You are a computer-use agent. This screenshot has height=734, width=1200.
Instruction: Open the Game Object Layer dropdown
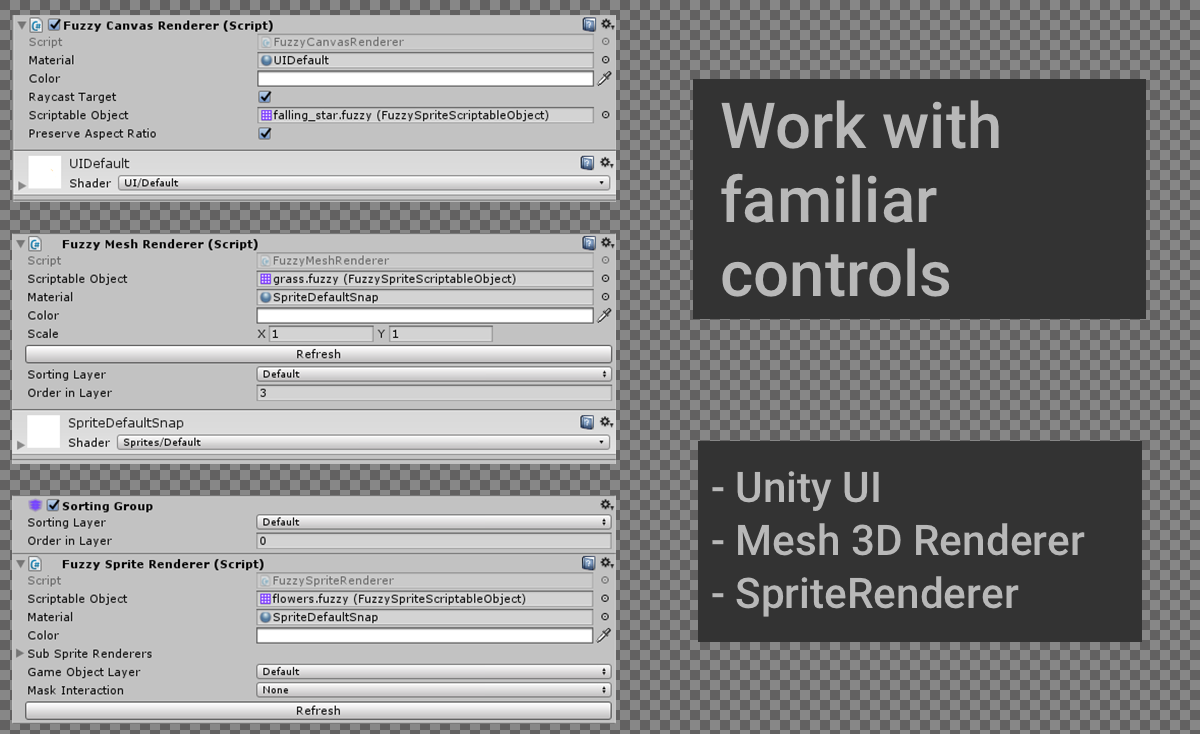(434, 672)
